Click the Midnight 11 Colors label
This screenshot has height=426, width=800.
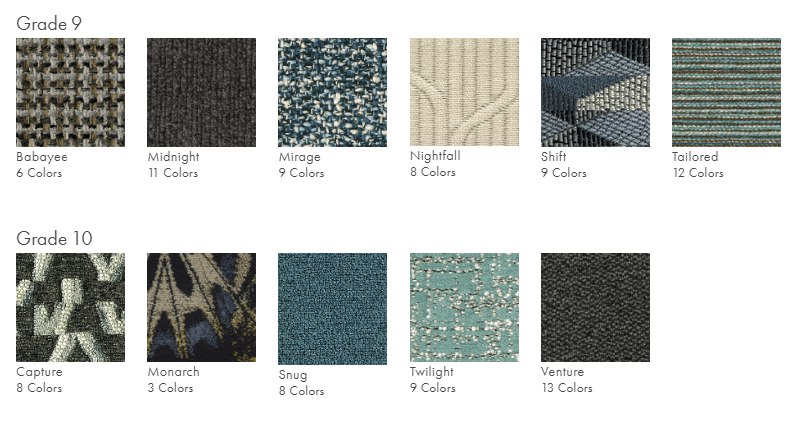click(173, 173)
